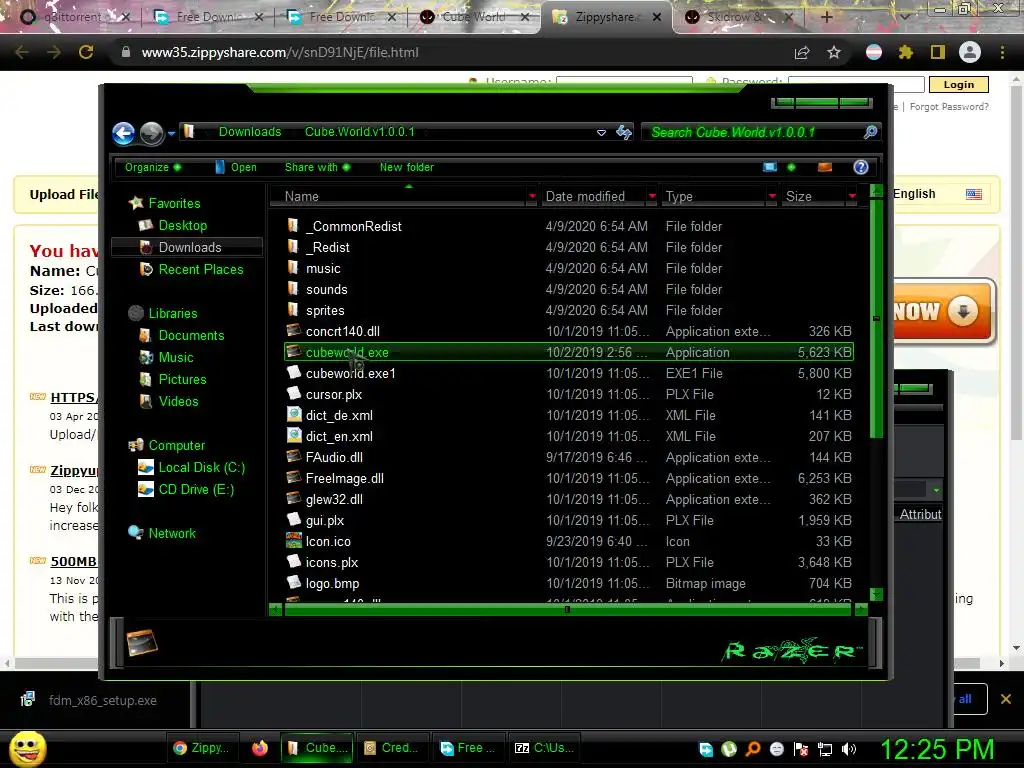Open the _CommonRedist folder
This screenshot has height=768, width=1024.
tap(353, 226)
